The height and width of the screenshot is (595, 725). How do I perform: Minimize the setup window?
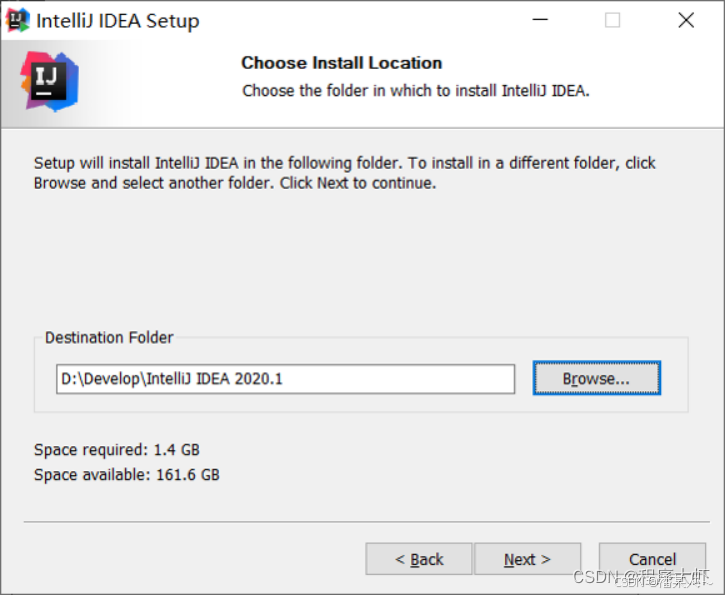540,20
